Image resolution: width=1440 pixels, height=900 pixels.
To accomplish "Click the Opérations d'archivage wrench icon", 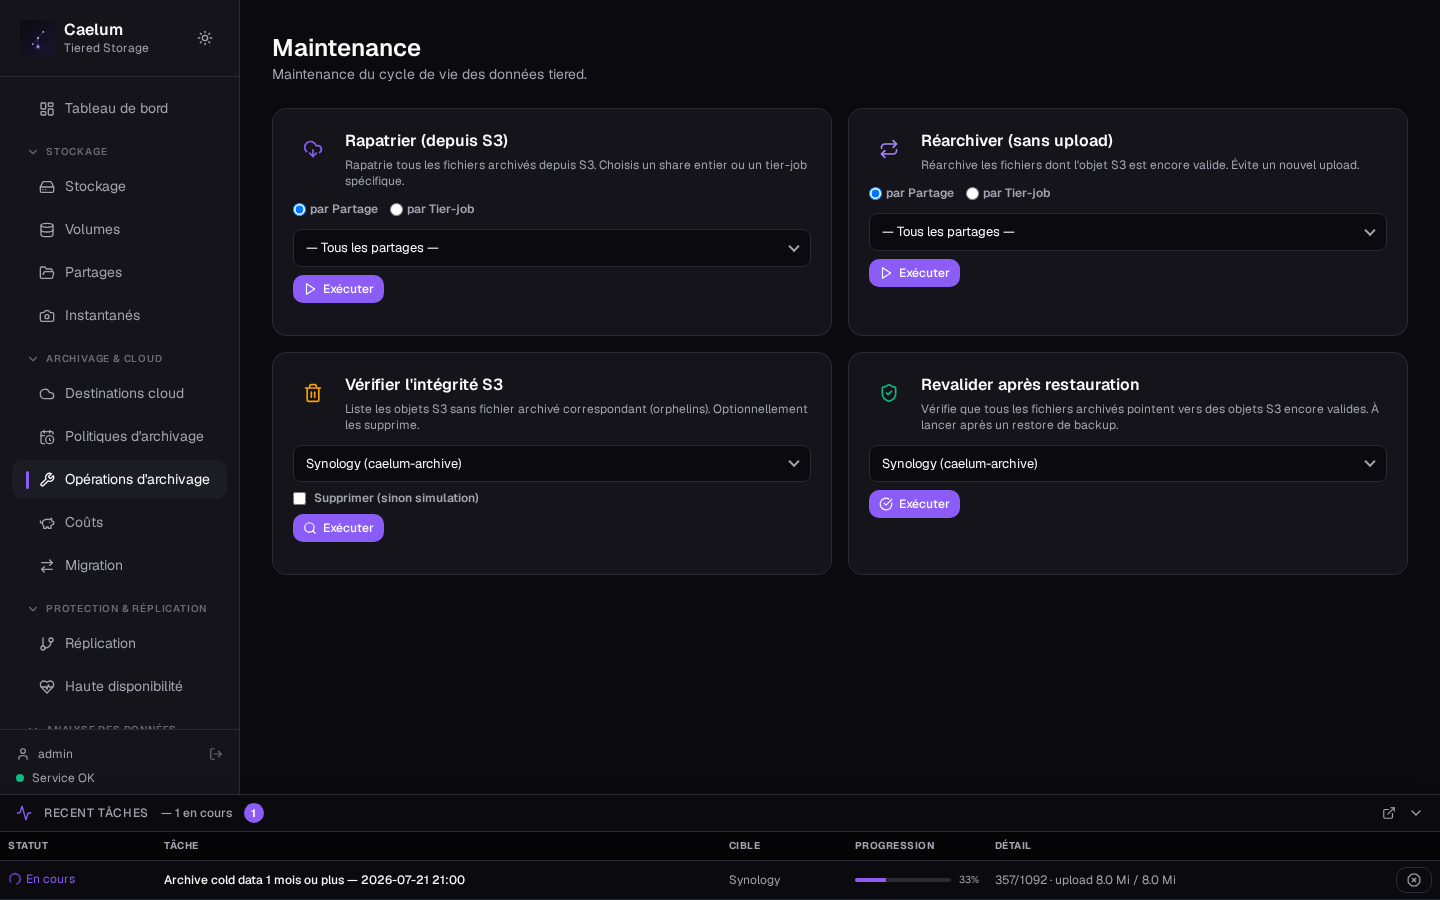I will [x=47, y=480].
